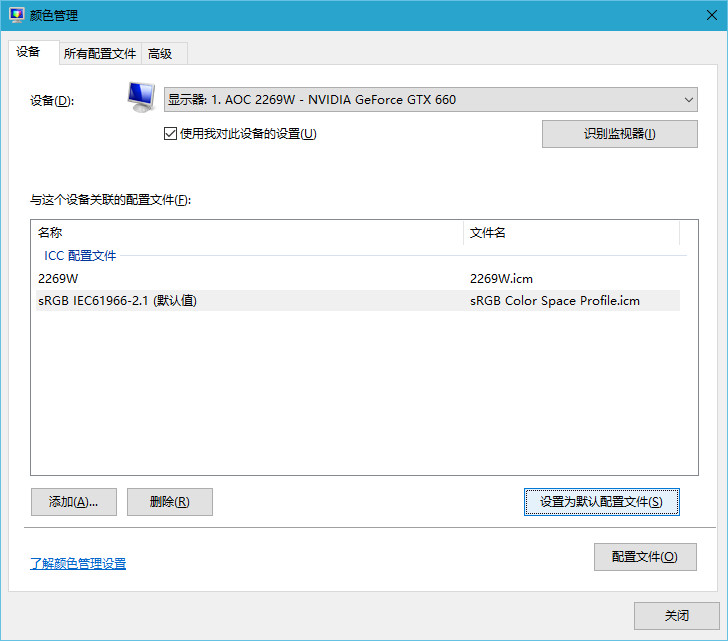Click the 2269W.icm file name cell

tap(501, 278)
